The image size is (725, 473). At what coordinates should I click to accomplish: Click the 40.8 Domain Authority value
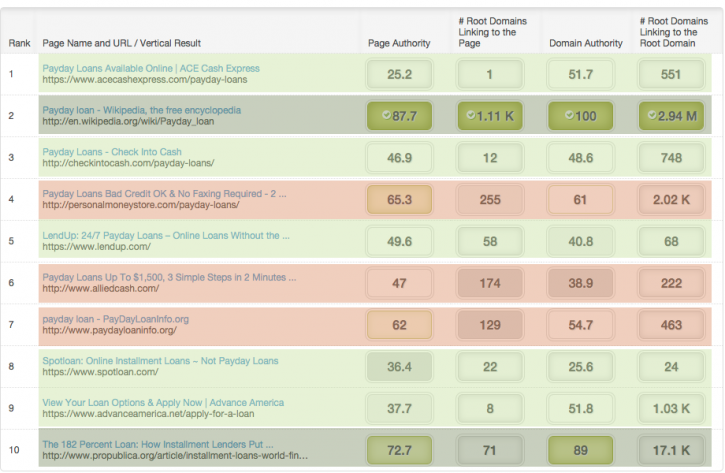[581, 241]
